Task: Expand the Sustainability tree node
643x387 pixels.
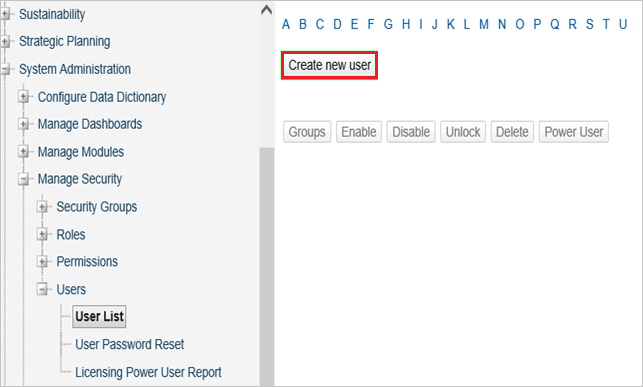Action: click(5, 14)
